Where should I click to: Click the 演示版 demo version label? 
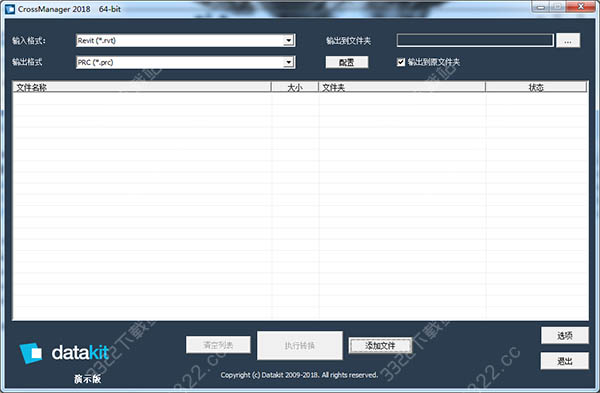point(88,379)
